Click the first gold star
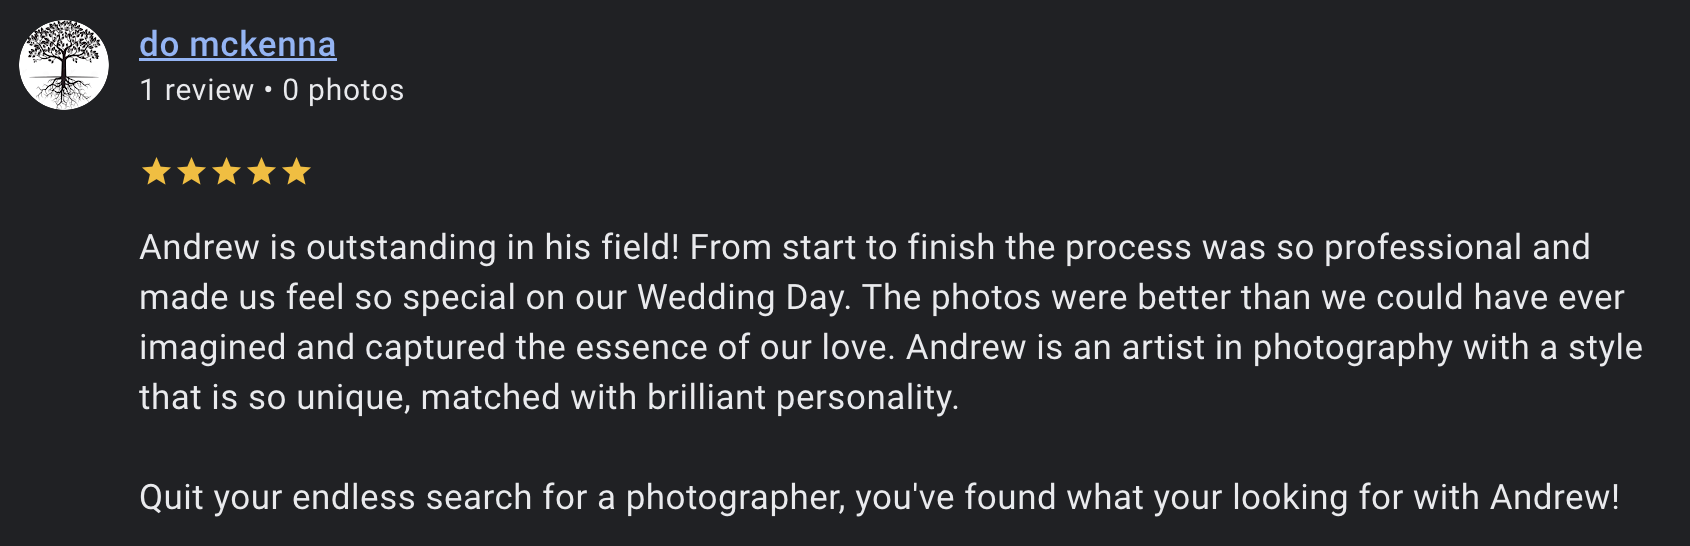This screenshot has height=546, width=1690. pos(156,172)
